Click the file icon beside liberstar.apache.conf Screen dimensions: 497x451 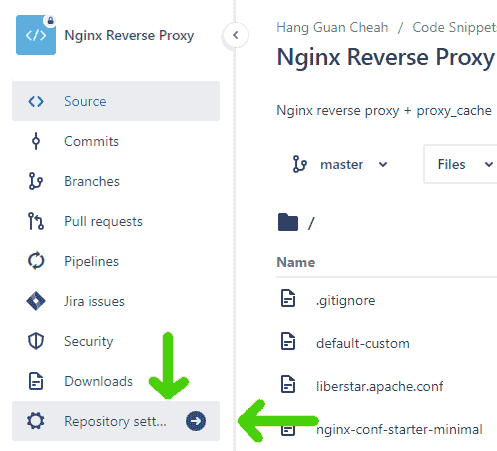pyautogui.click(x=288, y=384)
